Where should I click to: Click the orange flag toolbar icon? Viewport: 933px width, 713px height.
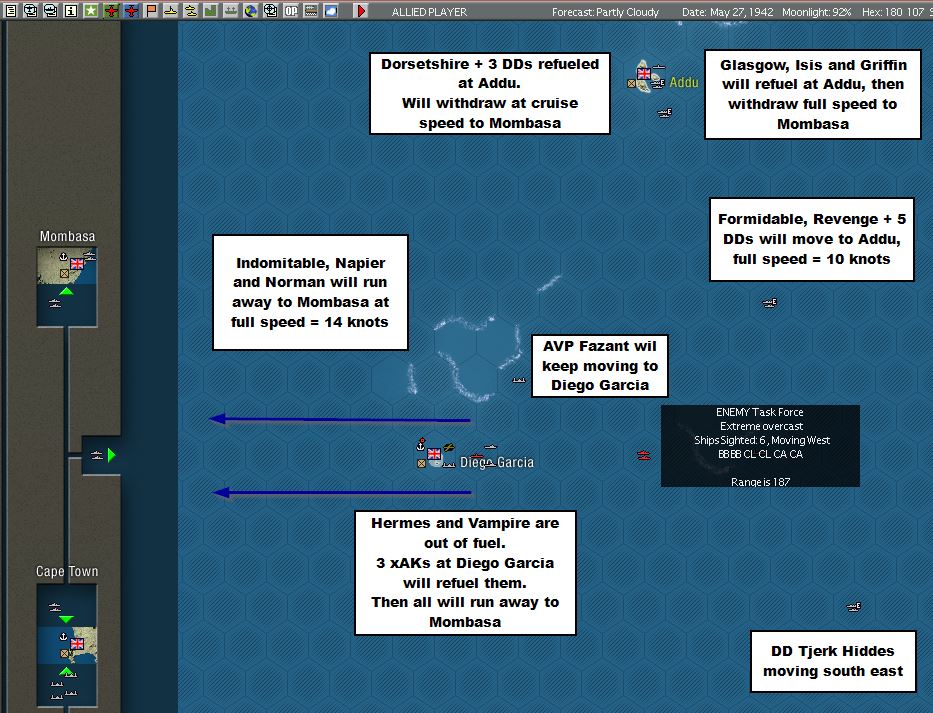click(x=151, y=10)
